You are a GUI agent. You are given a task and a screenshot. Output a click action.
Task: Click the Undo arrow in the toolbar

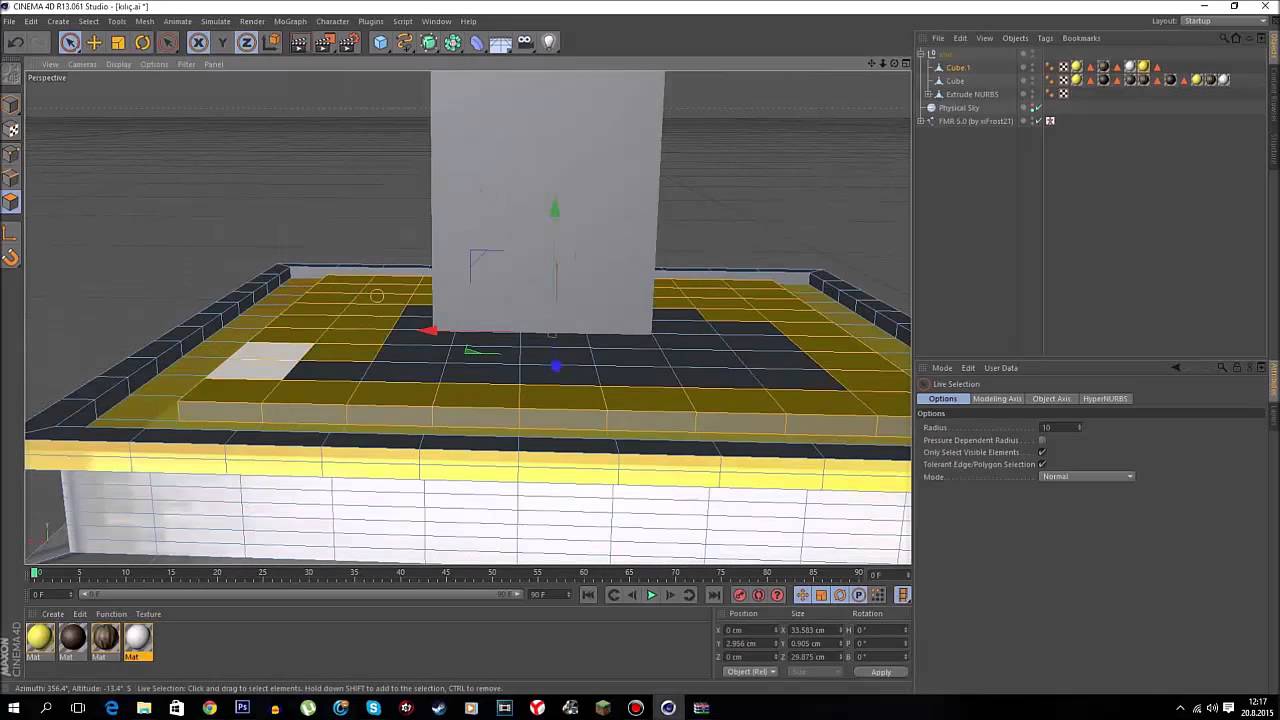(16, 42)
